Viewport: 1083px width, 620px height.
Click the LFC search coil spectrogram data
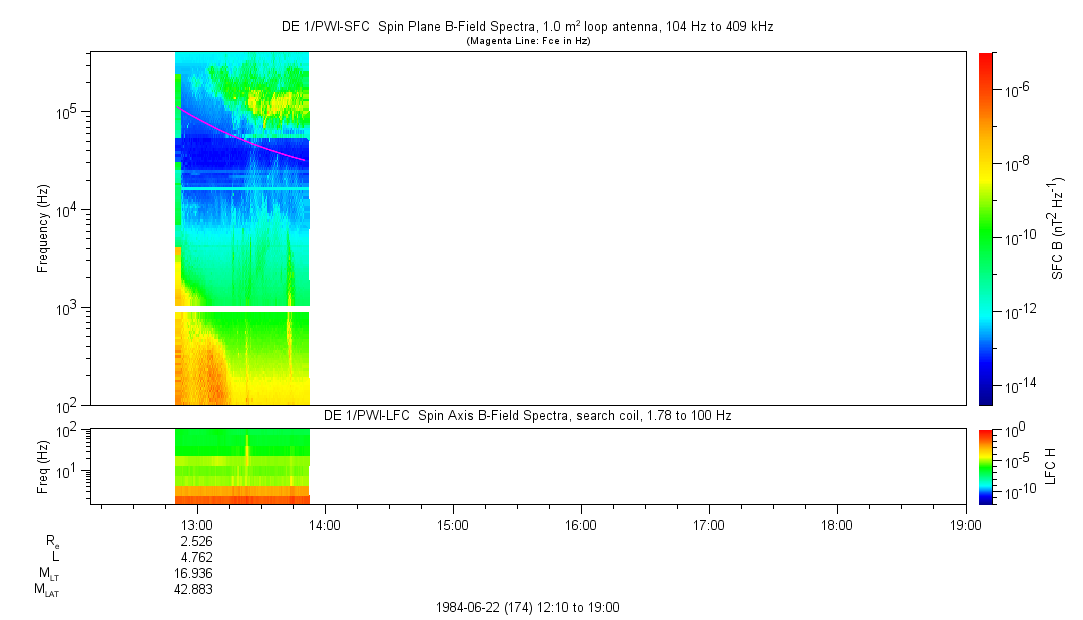242,465
